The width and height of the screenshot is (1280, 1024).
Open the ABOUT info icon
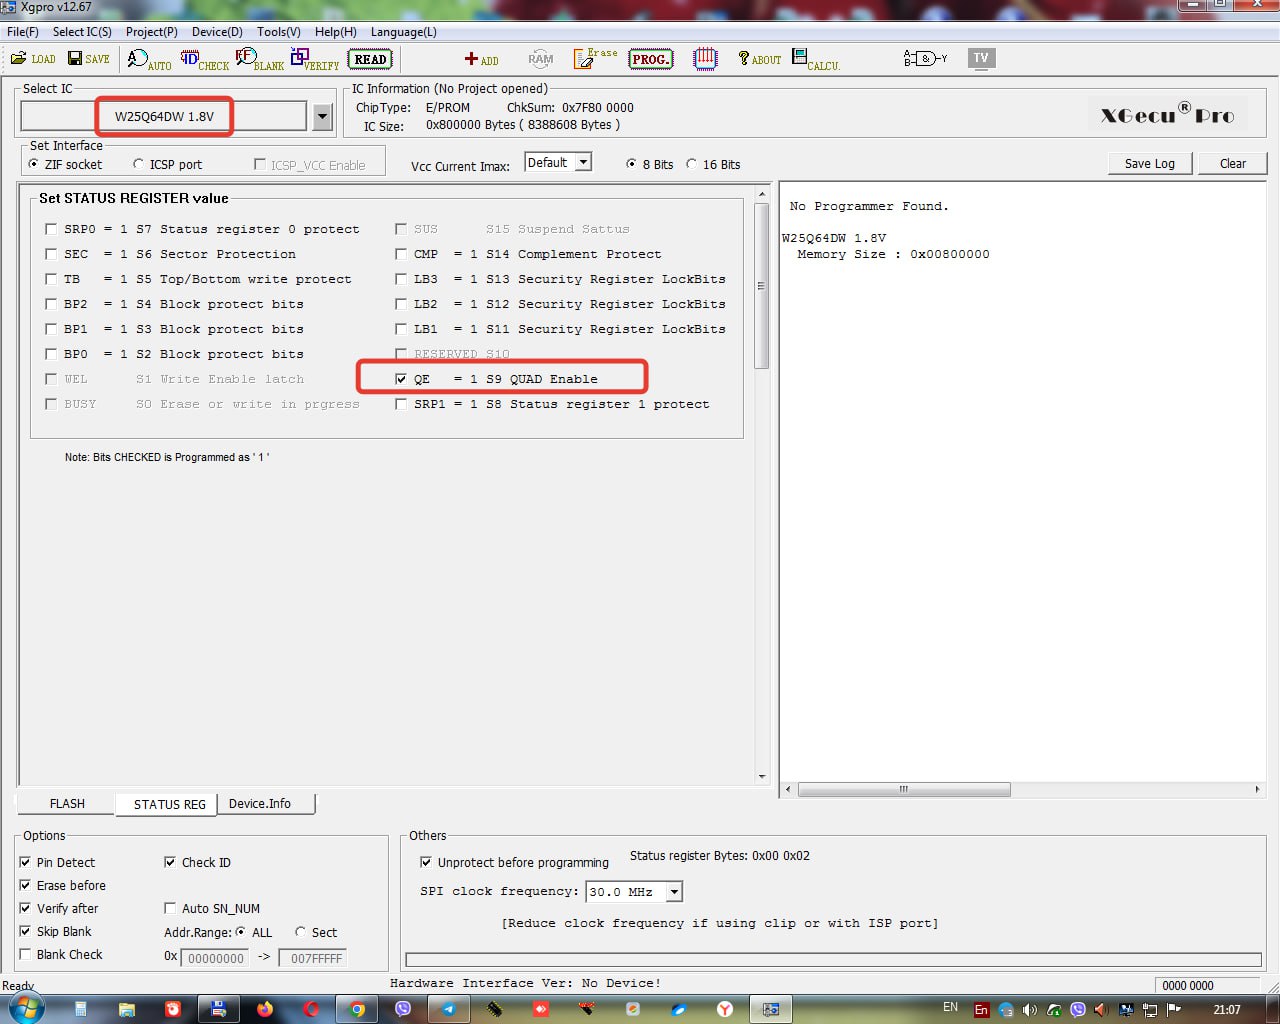click(759, 59)
